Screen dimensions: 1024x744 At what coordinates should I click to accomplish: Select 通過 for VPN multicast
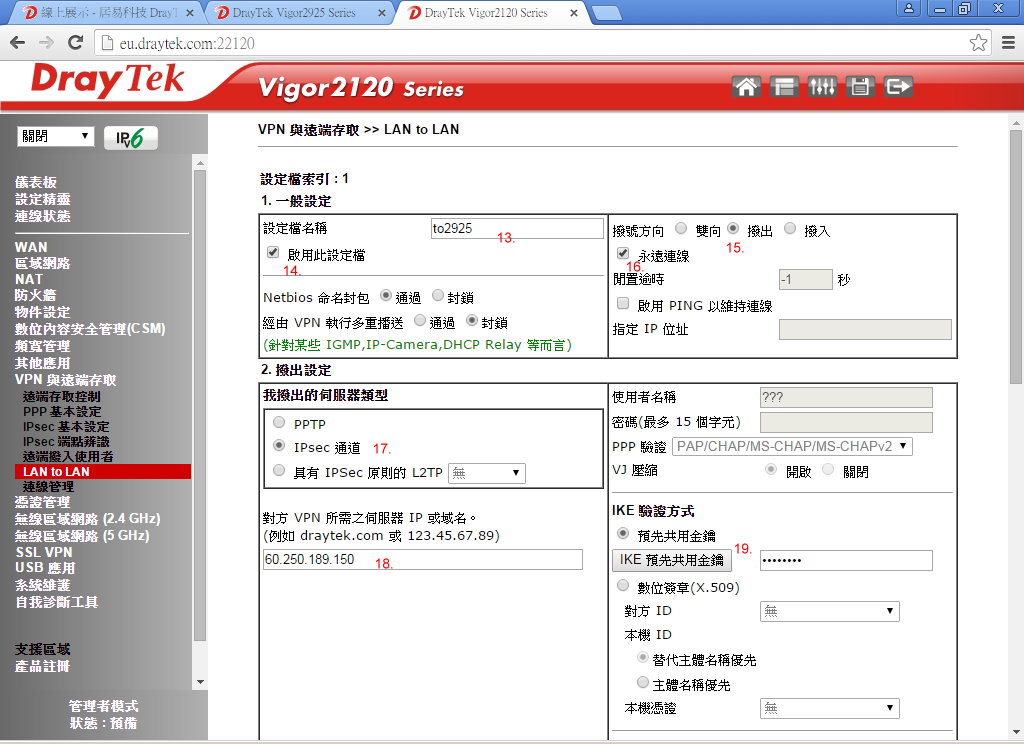tap(420, 321)
